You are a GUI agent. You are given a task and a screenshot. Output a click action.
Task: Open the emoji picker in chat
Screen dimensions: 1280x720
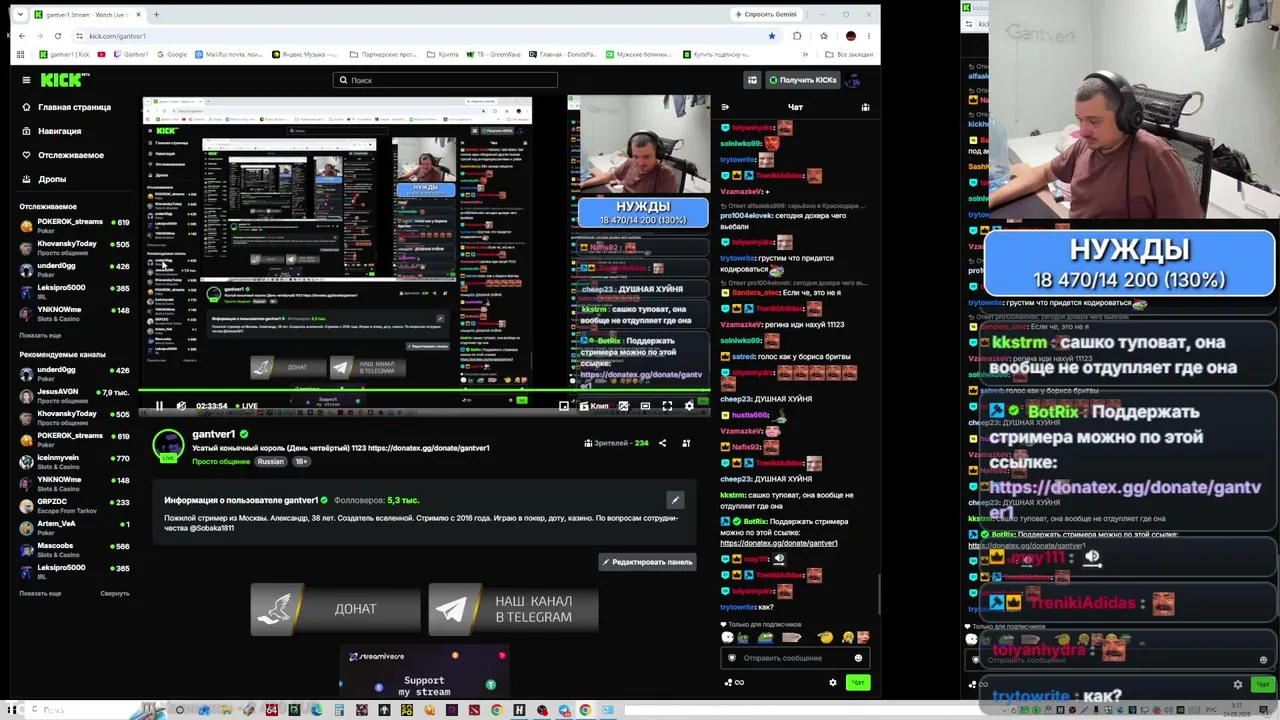point(858,658)
